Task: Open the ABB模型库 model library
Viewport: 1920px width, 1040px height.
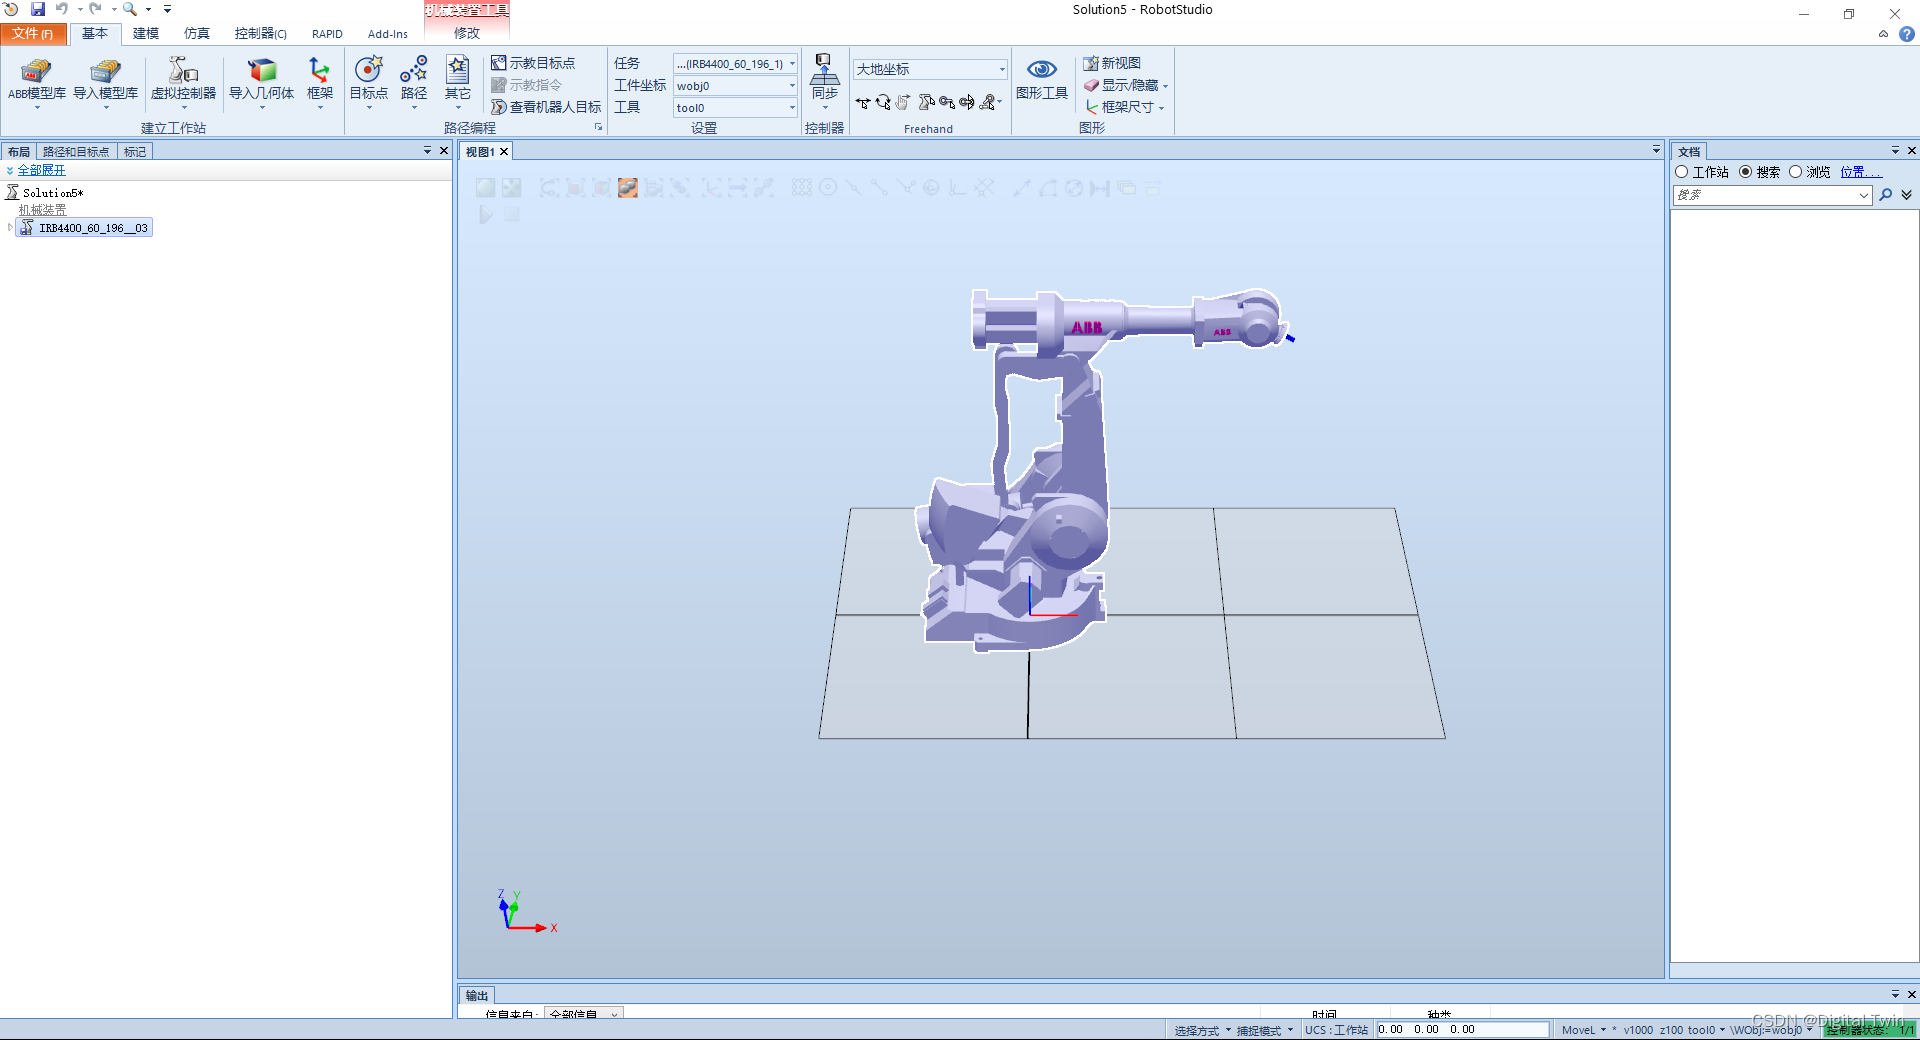Action: coord(36,82)
